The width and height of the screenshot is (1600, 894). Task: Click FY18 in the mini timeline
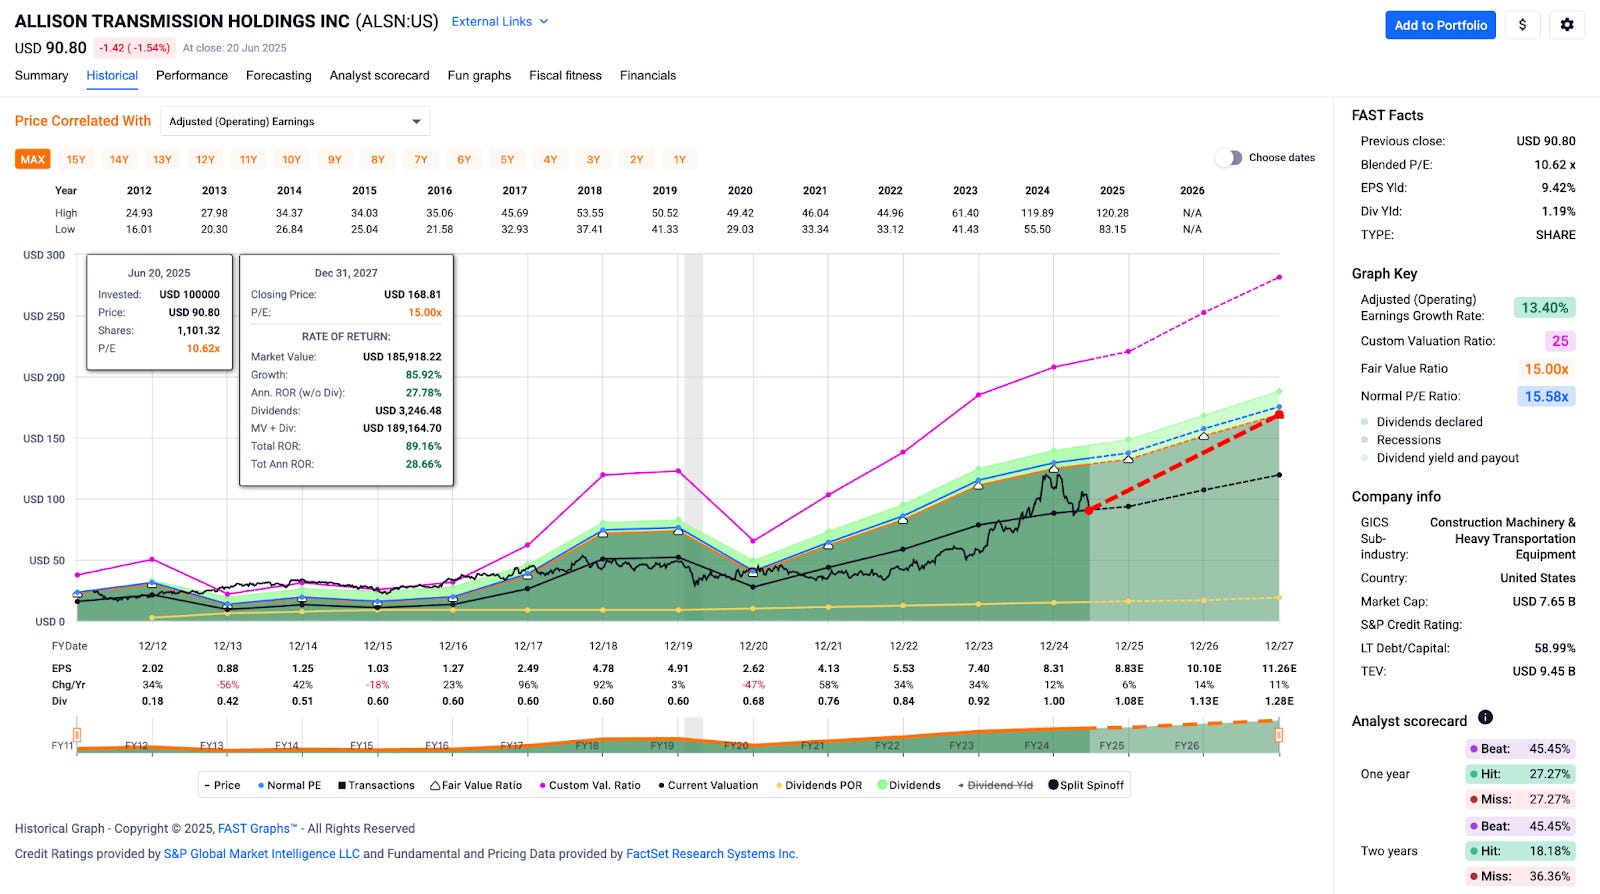click(587, 745)
